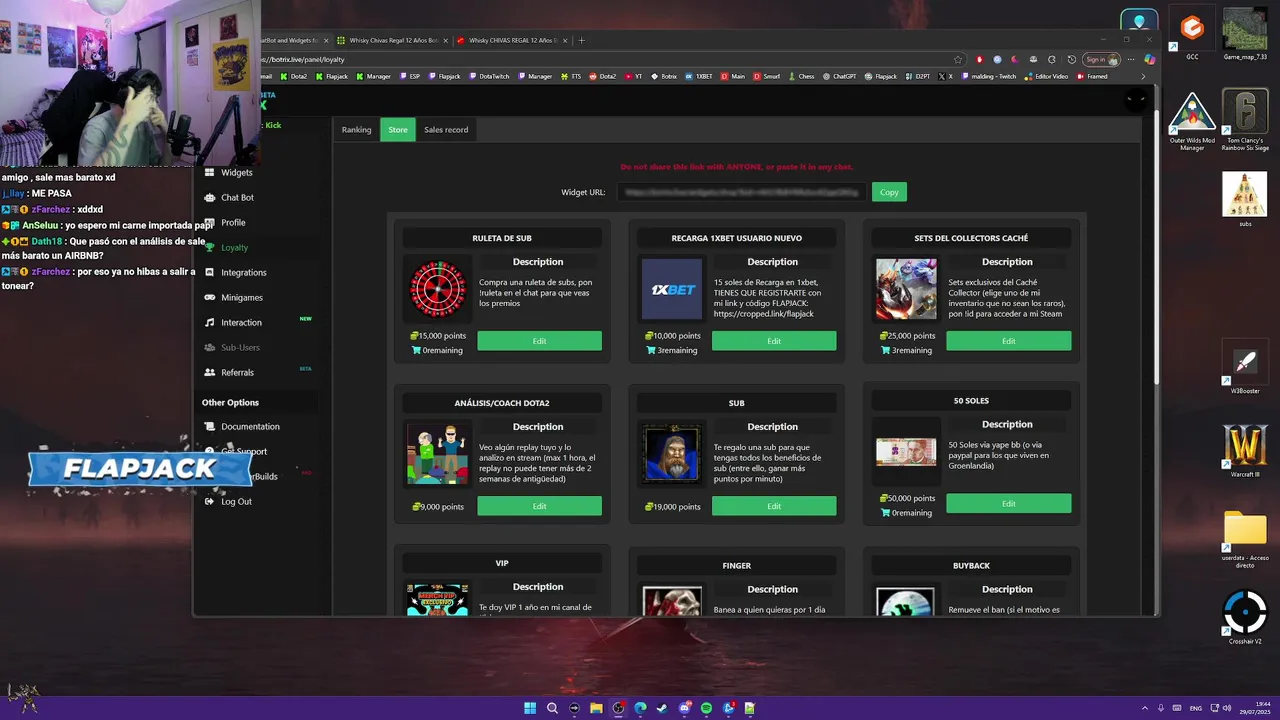Screen dimensions: 1280x720
Task: Open the ChatGPT bookmark
Action: (x=840, y=76)
